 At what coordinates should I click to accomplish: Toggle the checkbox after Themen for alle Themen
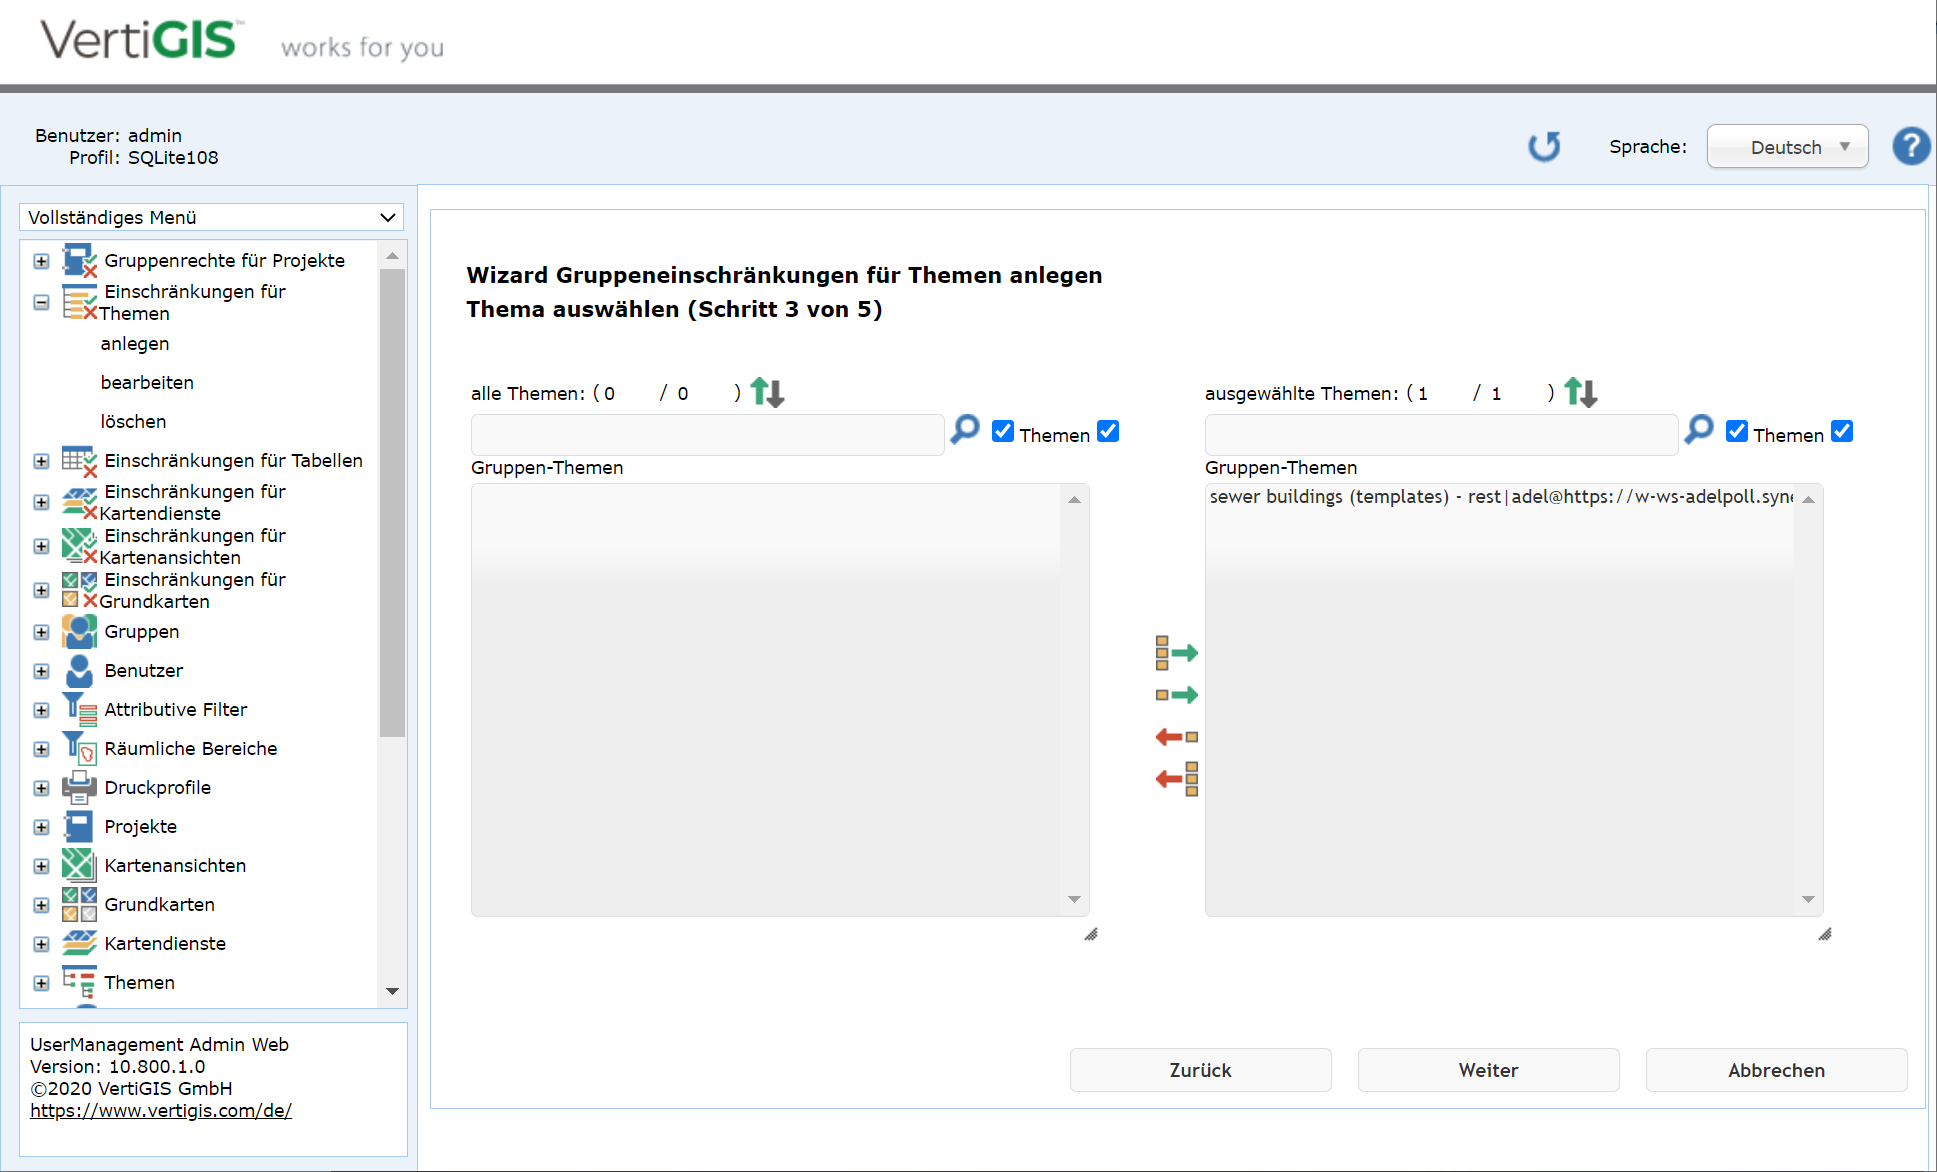tap(1108, 431)
